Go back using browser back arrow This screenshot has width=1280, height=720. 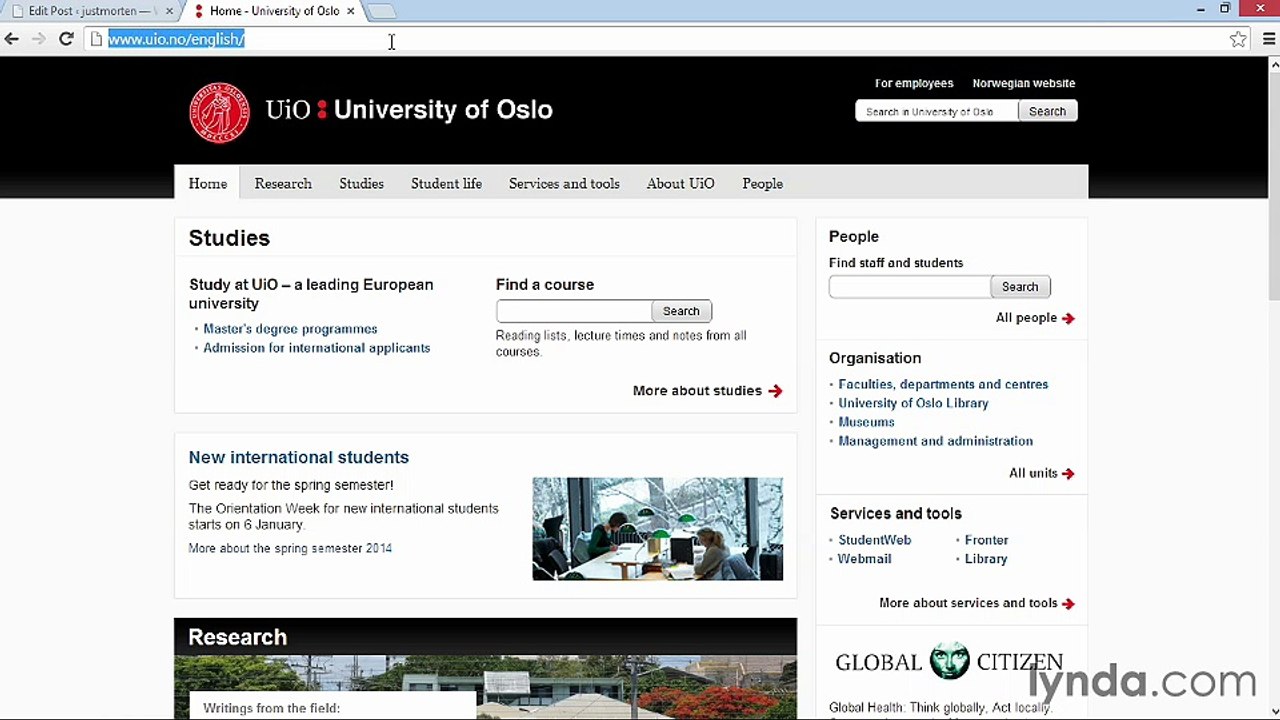pyautogui.click(x=12, y=39)
